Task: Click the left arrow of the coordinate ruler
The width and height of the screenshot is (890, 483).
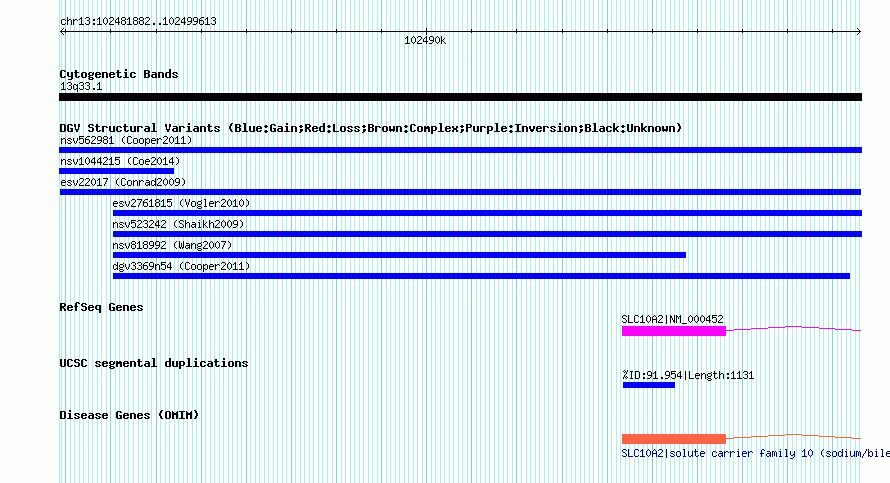Action: click(62, 31)
